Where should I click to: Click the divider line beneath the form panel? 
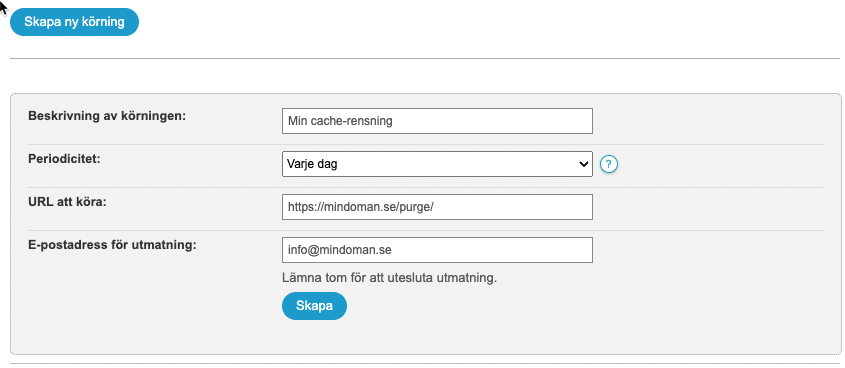425,363
